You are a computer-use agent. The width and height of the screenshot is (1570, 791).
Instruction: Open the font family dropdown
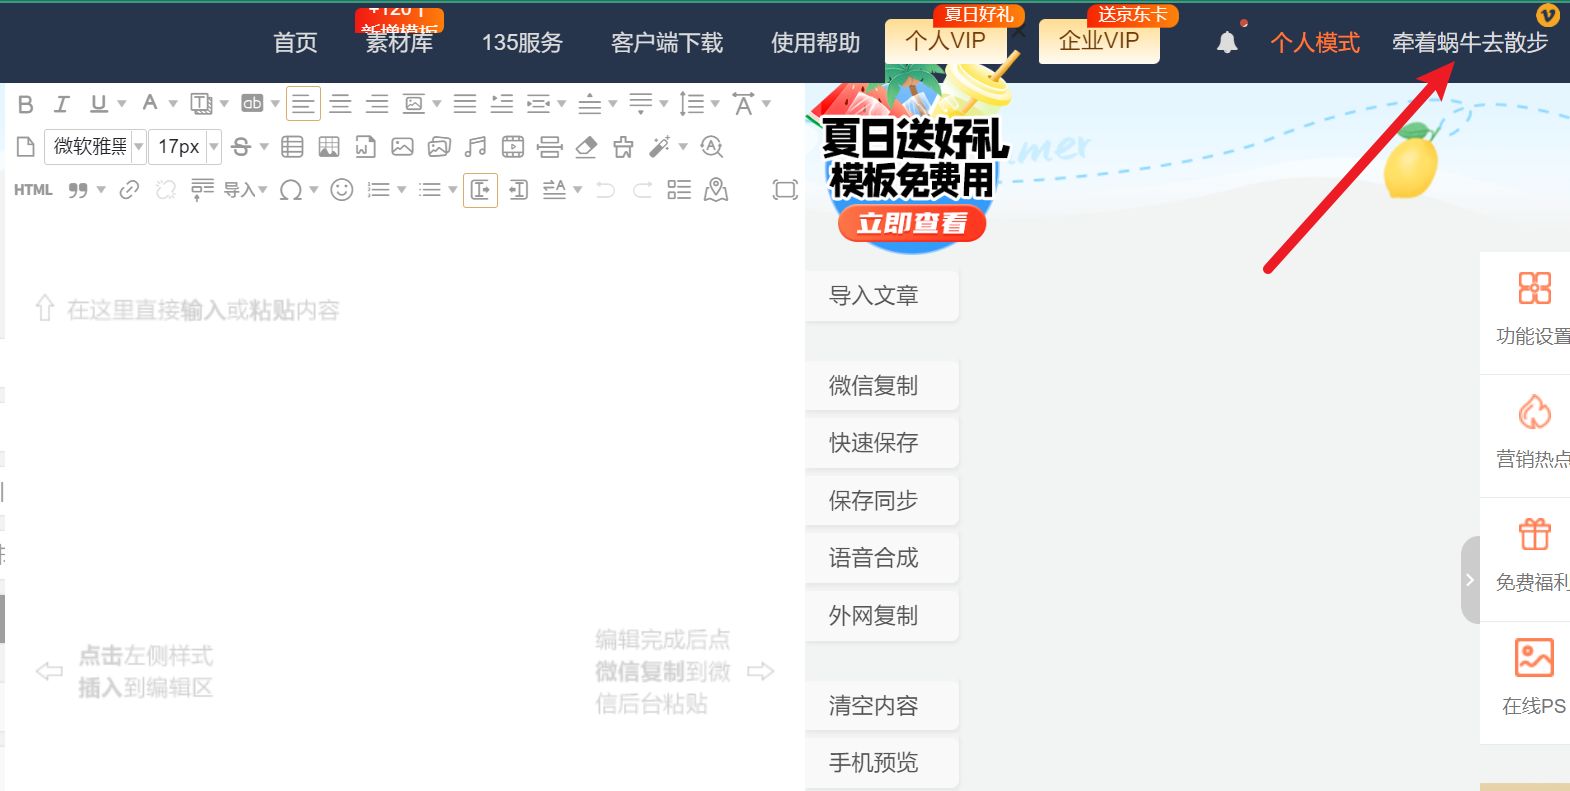tap(95, 147)
